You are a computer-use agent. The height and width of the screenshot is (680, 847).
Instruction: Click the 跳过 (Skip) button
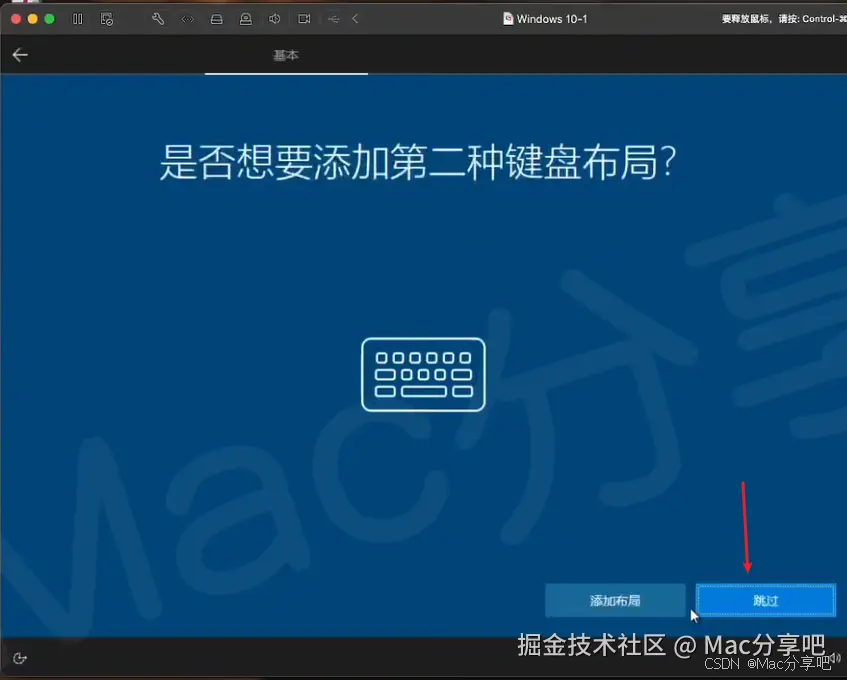(x=765, y=600)
